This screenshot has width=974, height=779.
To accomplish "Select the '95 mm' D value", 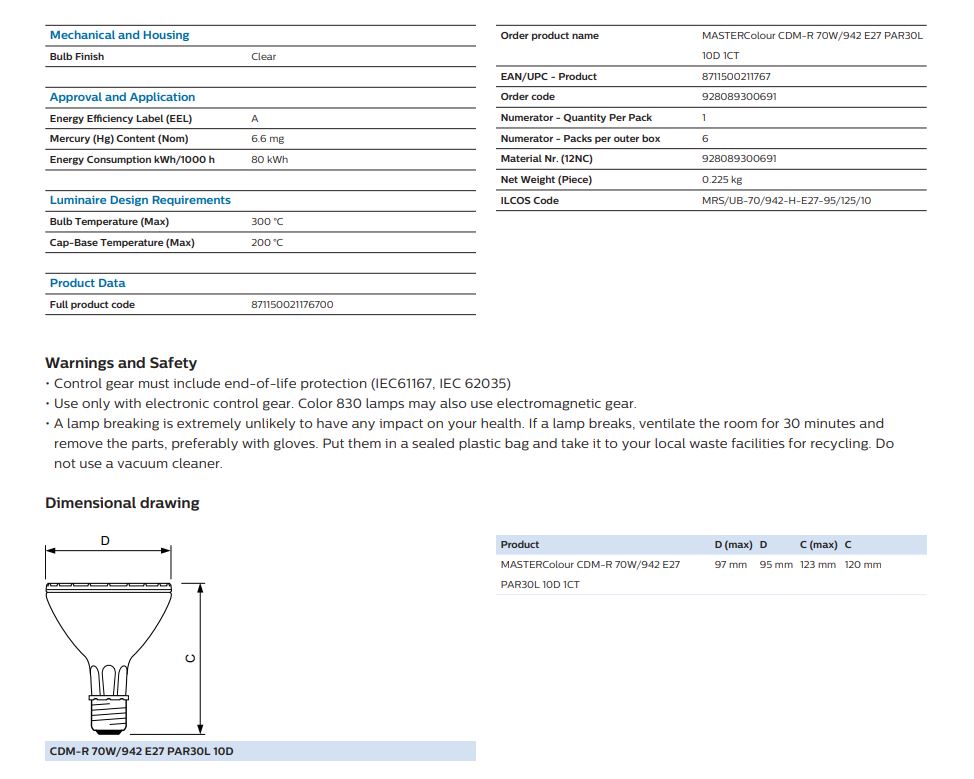I will (x=776, y=565).
